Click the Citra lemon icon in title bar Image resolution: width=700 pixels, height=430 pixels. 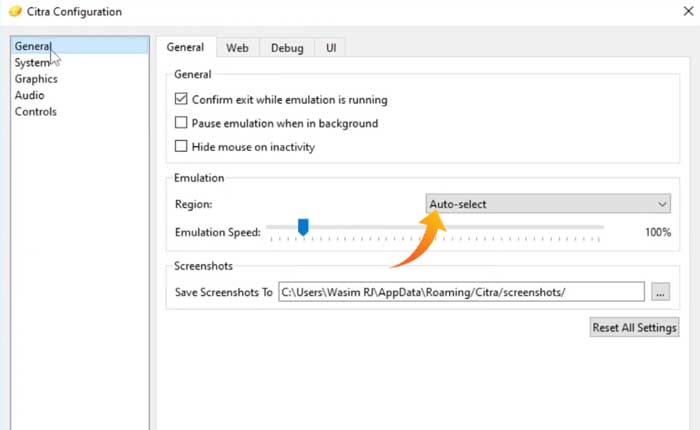click(13, 12)
